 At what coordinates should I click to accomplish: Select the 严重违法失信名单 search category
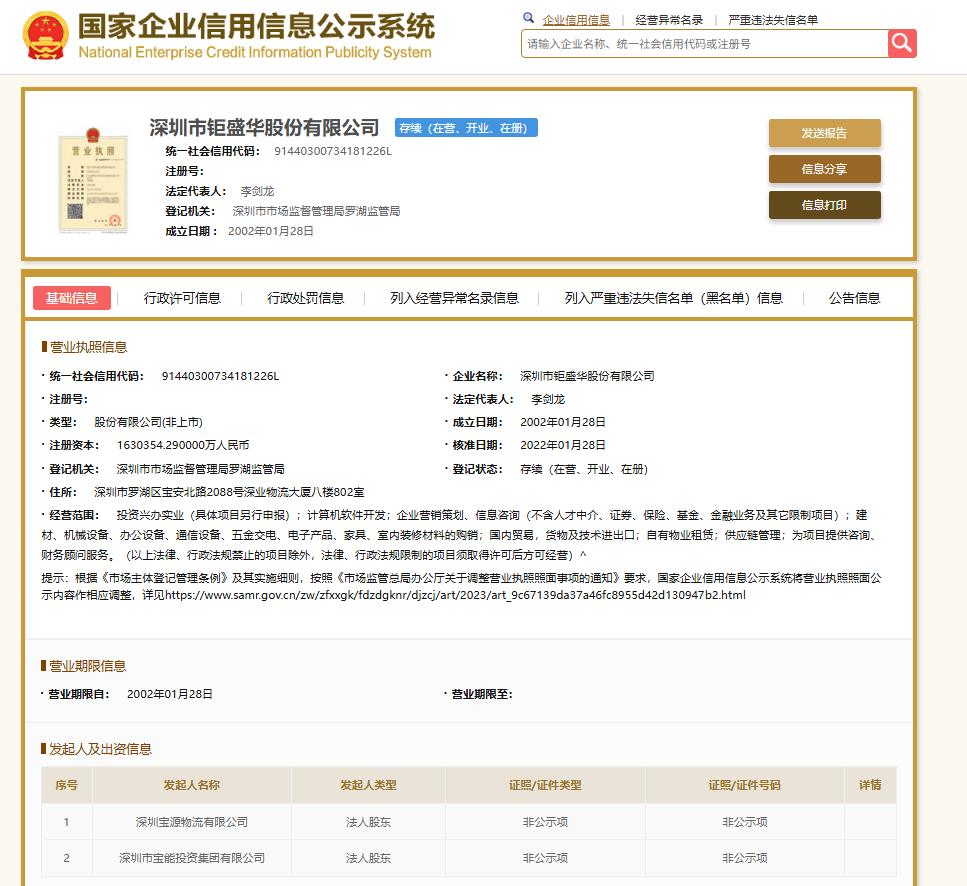[x=773, y=20]
